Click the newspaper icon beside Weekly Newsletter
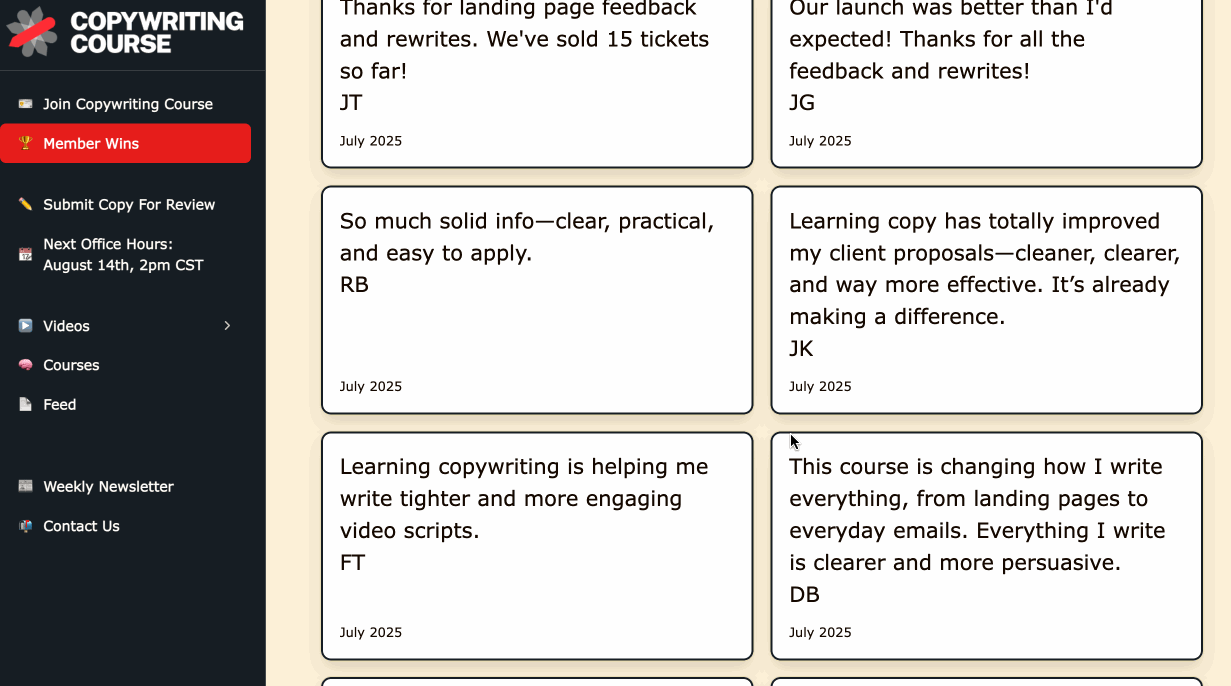This screenshot has width=1231, height=686. click(25, 487)
